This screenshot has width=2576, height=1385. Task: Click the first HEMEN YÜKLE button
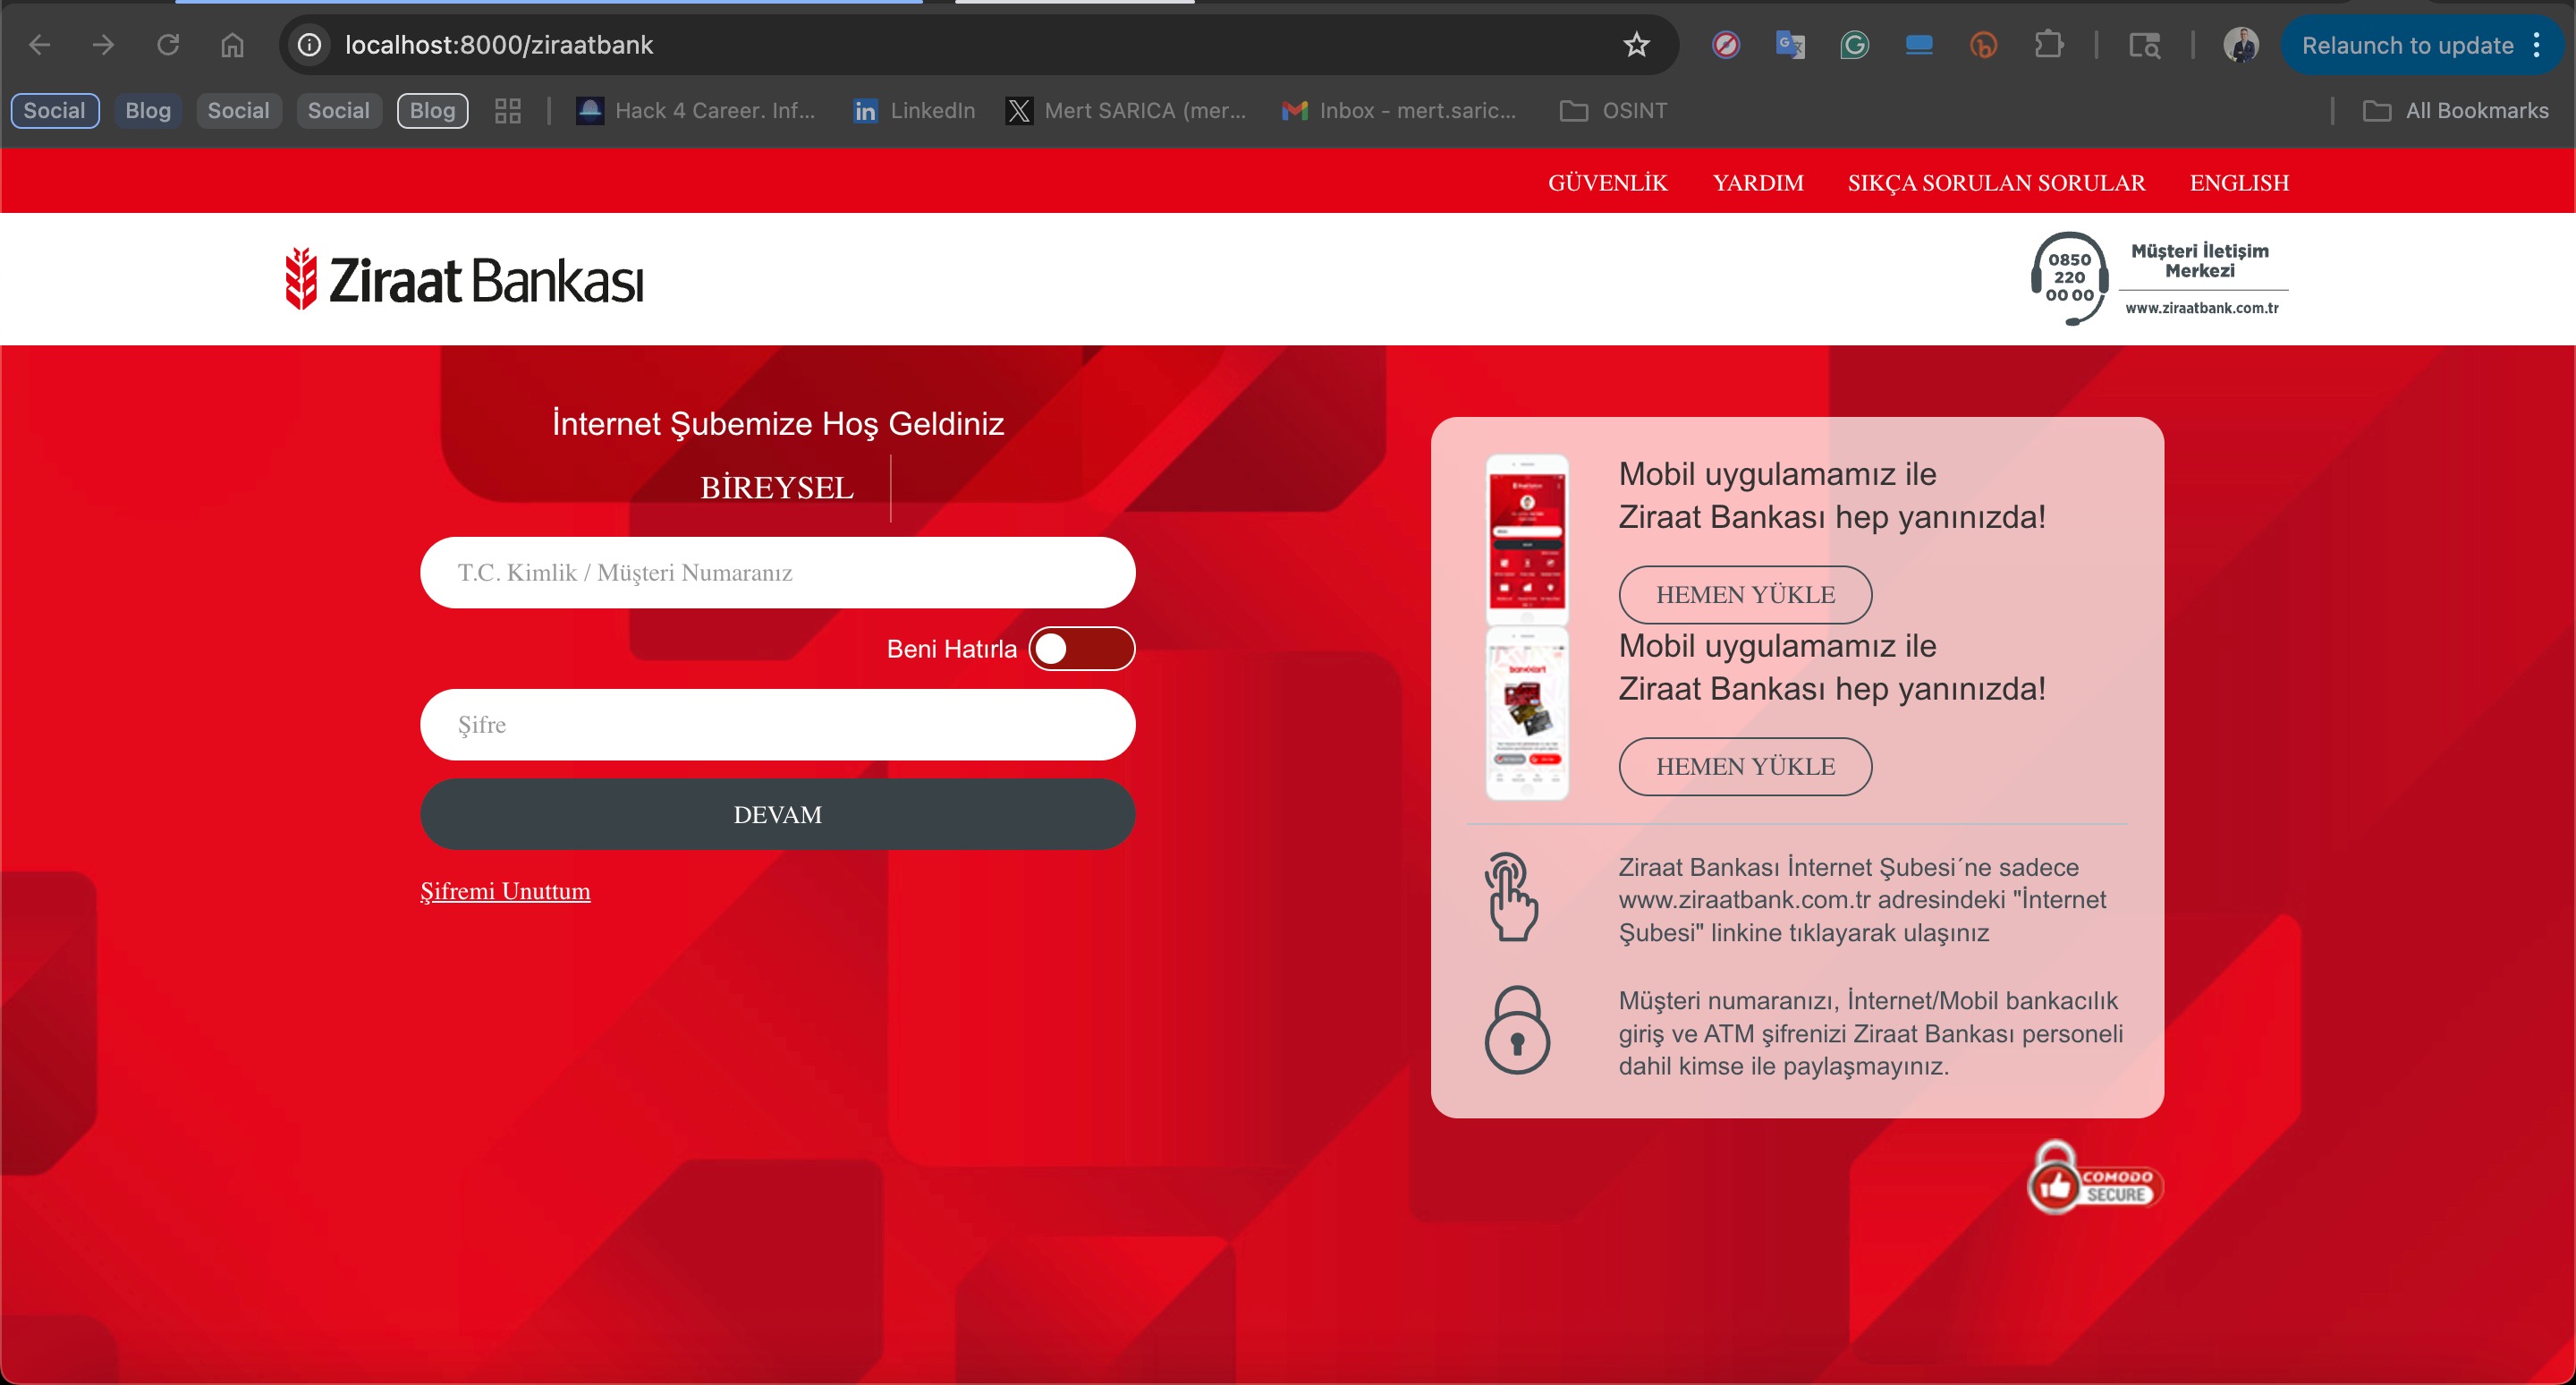click(1745, 595)
